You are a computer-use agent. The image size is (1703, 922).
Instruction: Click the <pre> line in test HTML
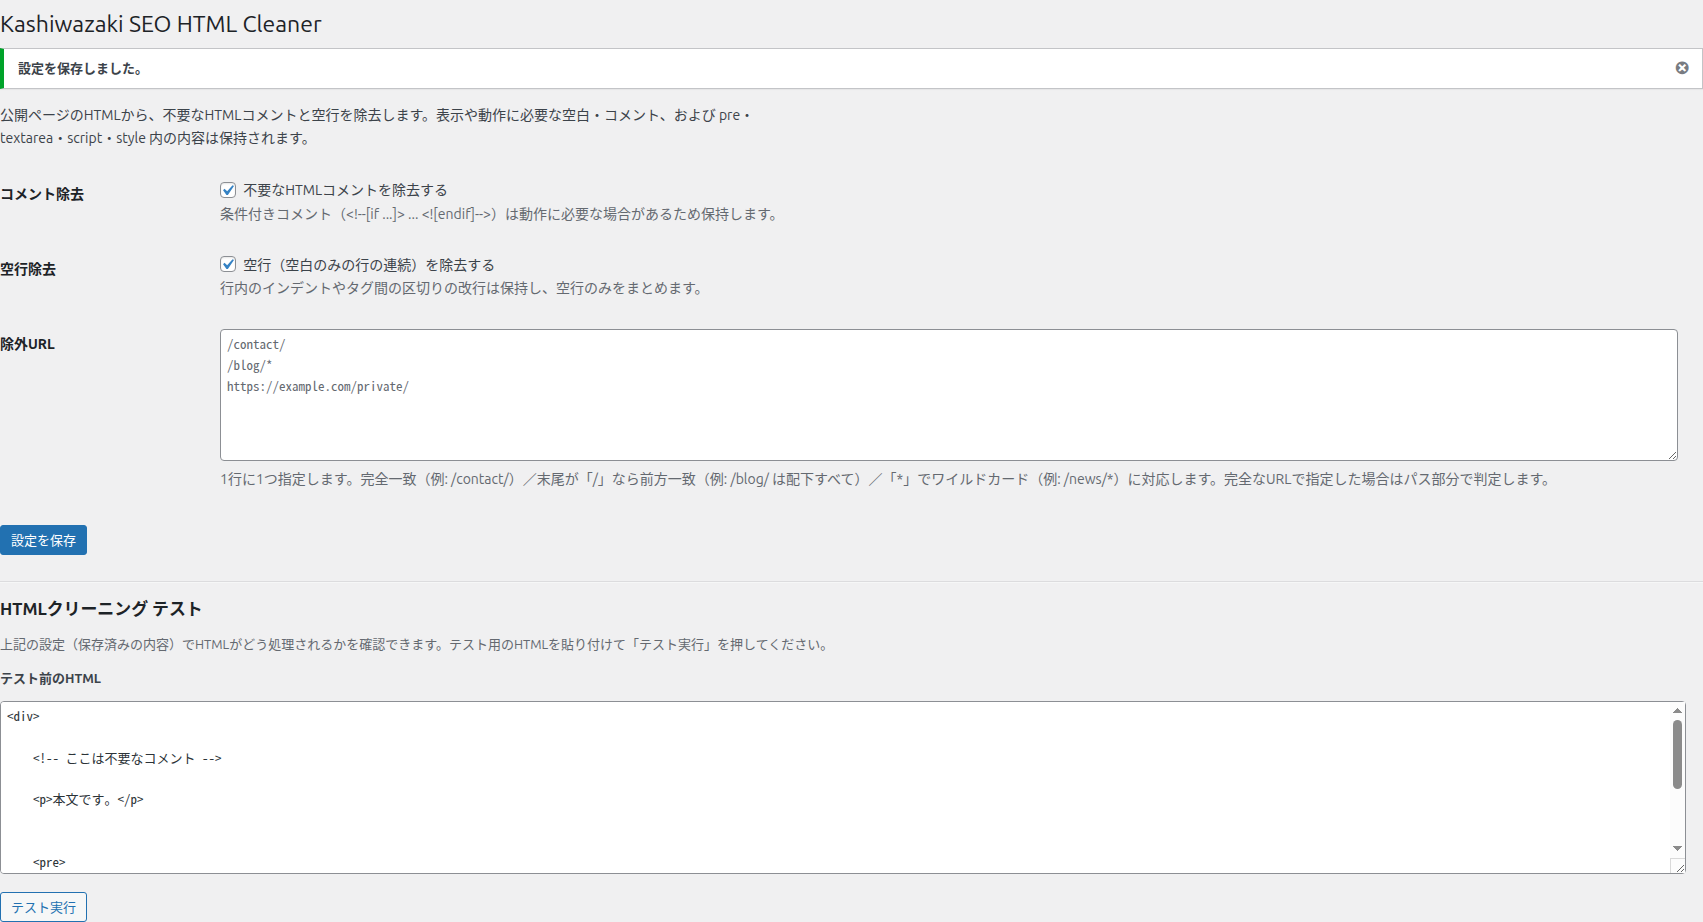tap(49, 862)
